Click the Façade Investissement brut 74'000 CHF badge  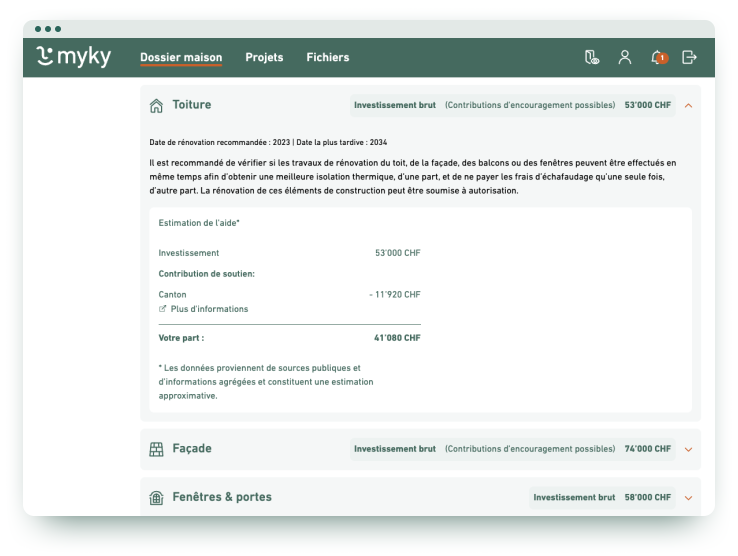coord(513,449)
